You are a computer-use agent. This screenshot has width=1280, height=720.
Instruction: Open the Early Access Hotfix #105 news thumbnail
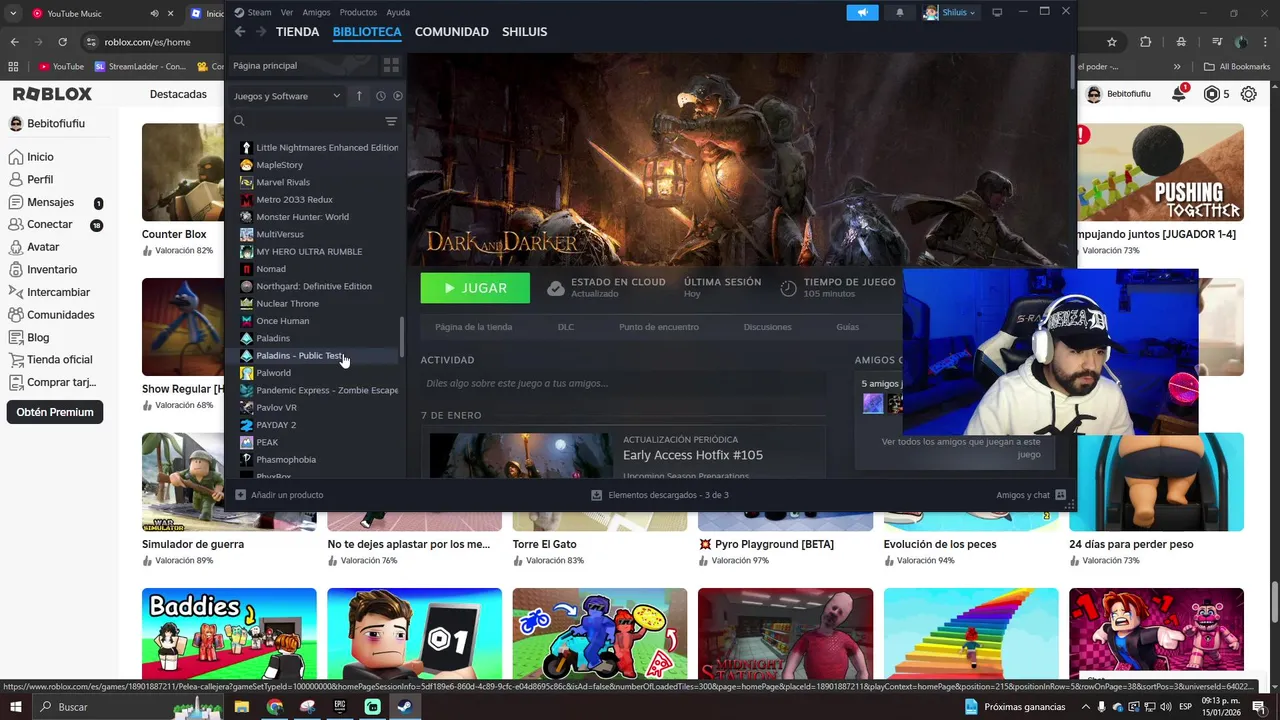tap(520, 456)
